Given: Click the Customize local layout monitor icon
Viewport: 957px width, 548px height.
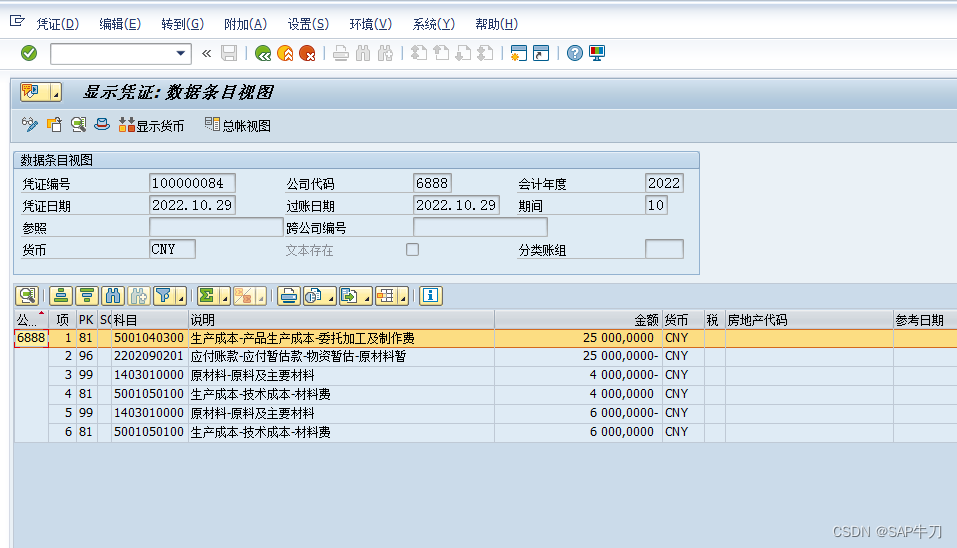Looking at the screenshot, I should coord(597,53).
